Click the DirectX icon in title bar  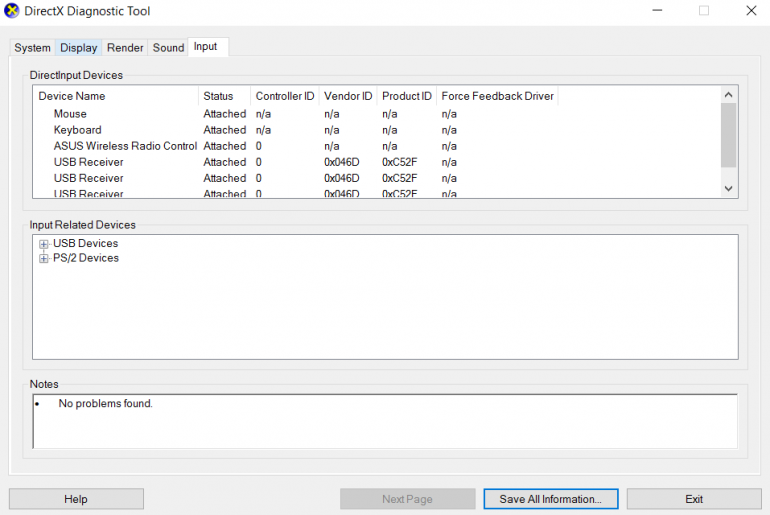click(12, 11)
